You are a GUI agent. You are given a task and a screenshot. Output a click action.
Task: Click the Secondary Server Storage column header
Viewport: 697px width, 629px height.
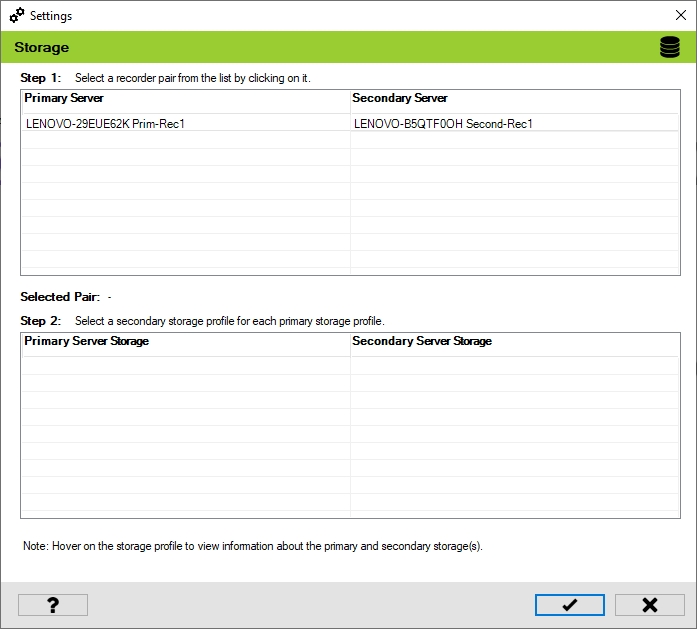tap(422, 342)
